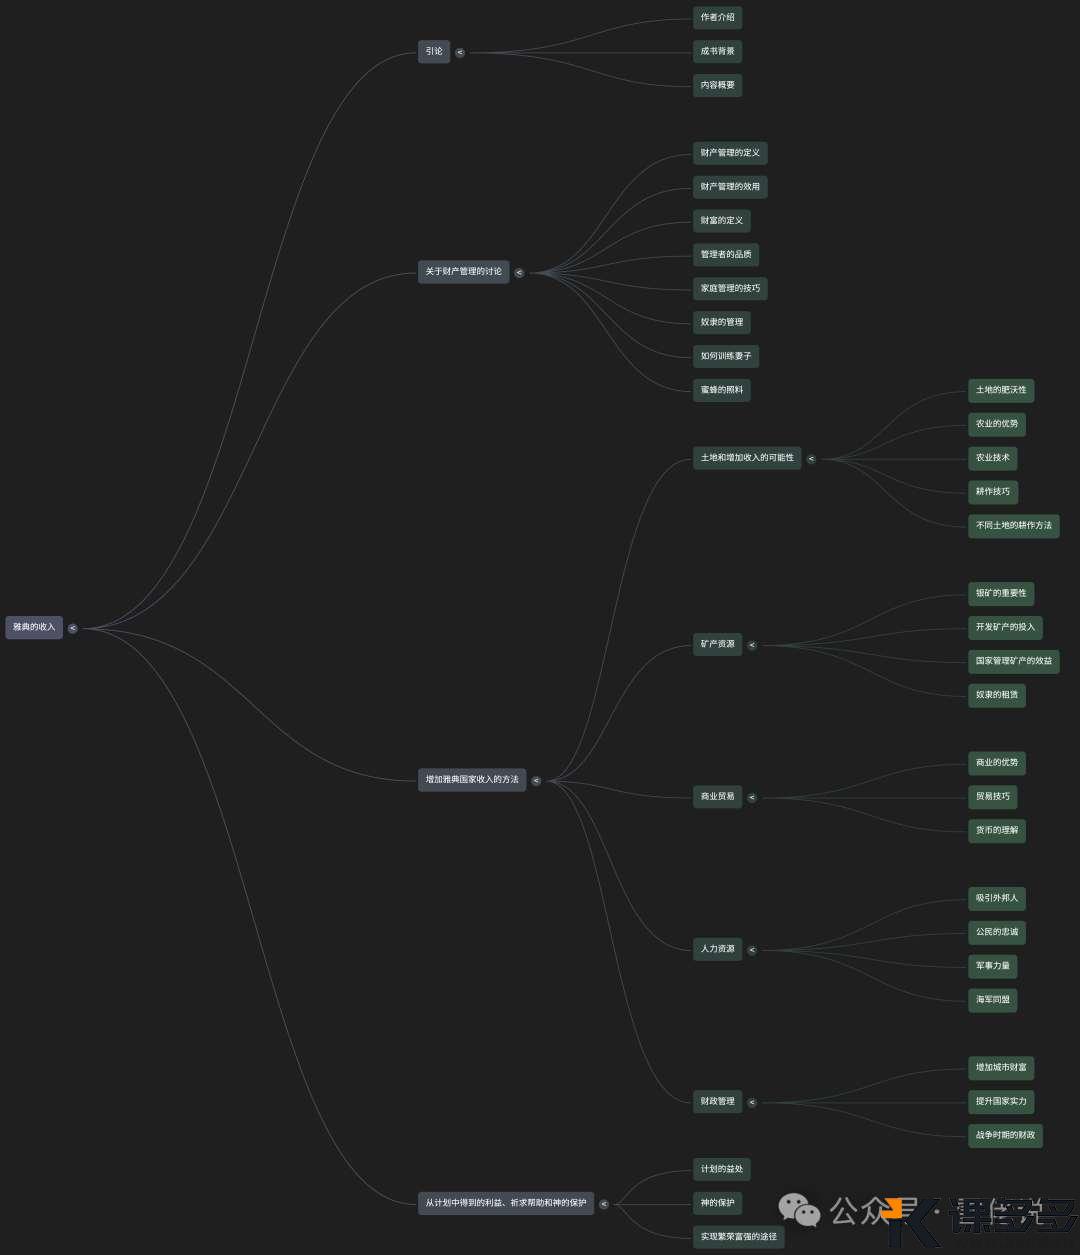The height and width of the screenshot is (1255, 1080).
Task: Collapse the 关于财产管理的讨论 branch
Action: coord(519,272)
